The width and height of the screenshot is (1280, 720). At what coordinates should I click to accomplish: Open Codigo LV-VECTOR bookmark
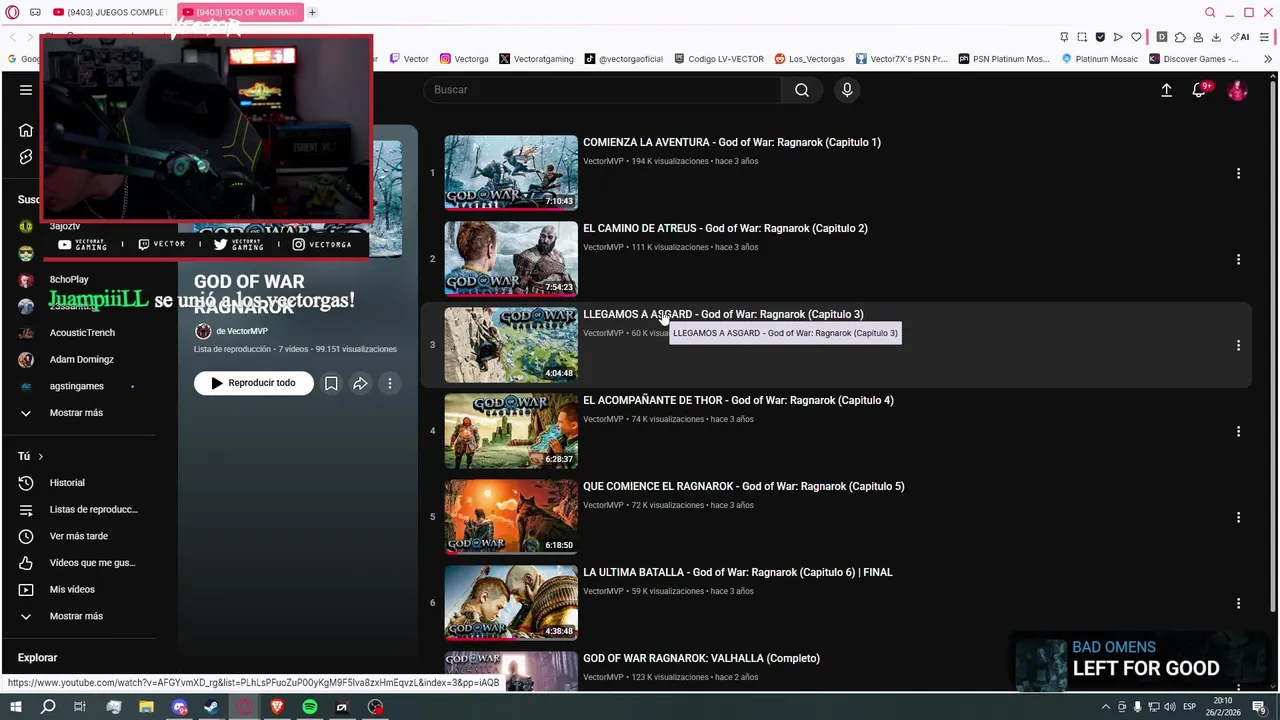719,59
